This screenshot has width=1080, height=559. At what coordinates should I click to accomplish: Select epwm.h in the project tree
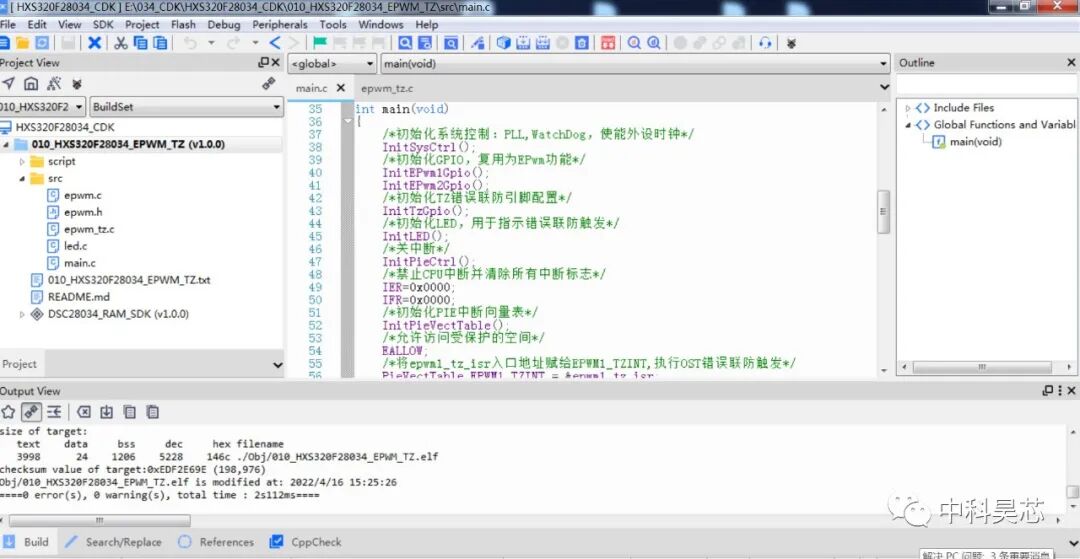click(83, 212)
